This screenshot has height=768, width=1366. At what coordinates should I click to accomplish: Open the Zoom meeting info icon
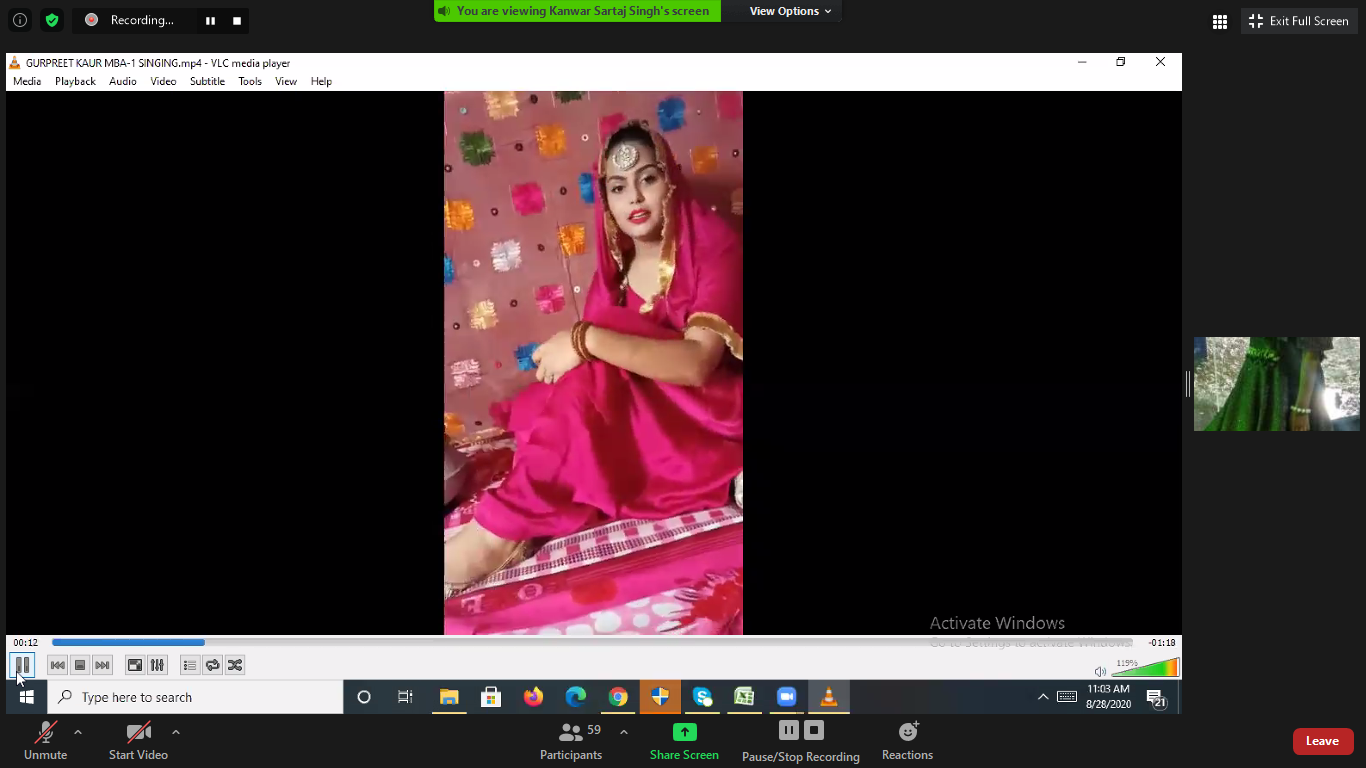[19, 20]
